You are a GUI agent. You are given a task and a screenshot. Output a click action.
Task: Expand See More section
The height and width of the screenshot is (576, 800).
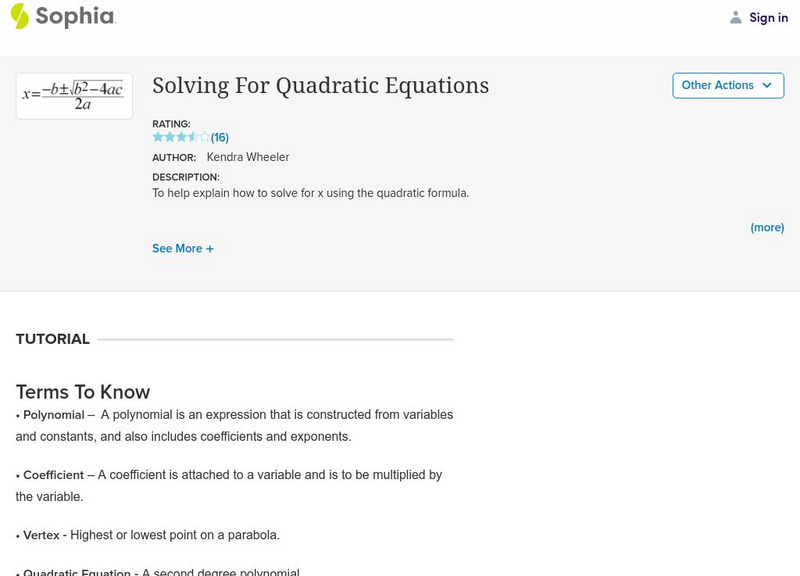[177, 248]
